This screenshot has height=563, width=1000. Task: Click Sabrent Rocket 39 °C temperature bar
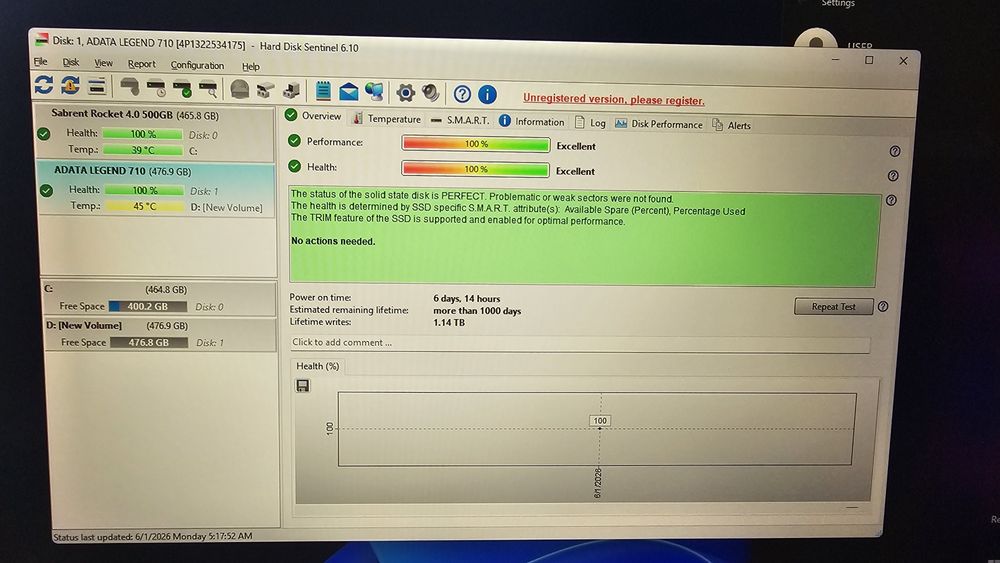tap(143, 150)
